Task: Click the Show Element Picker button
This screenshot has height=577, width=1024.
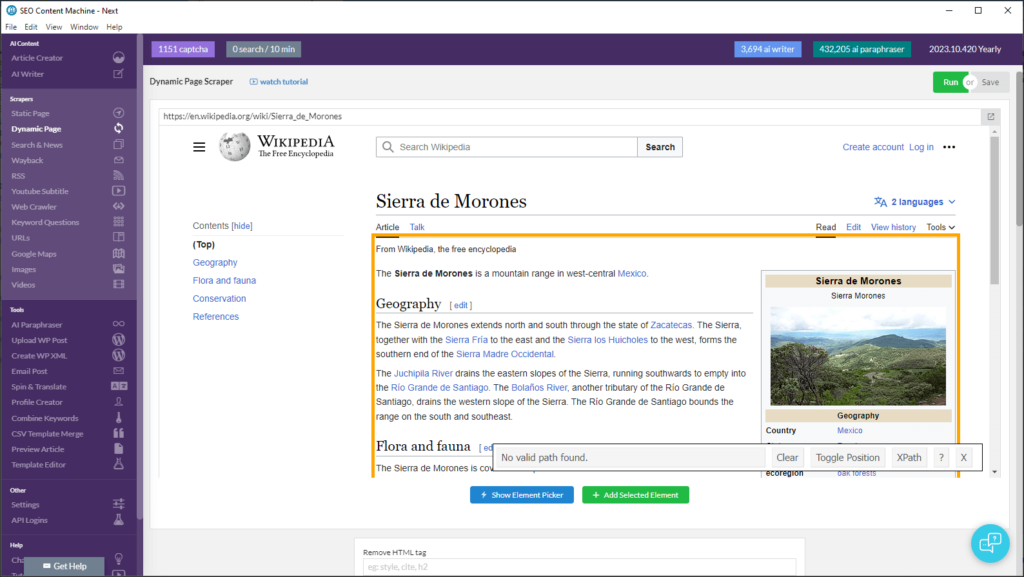Action: tap(521, 494)
